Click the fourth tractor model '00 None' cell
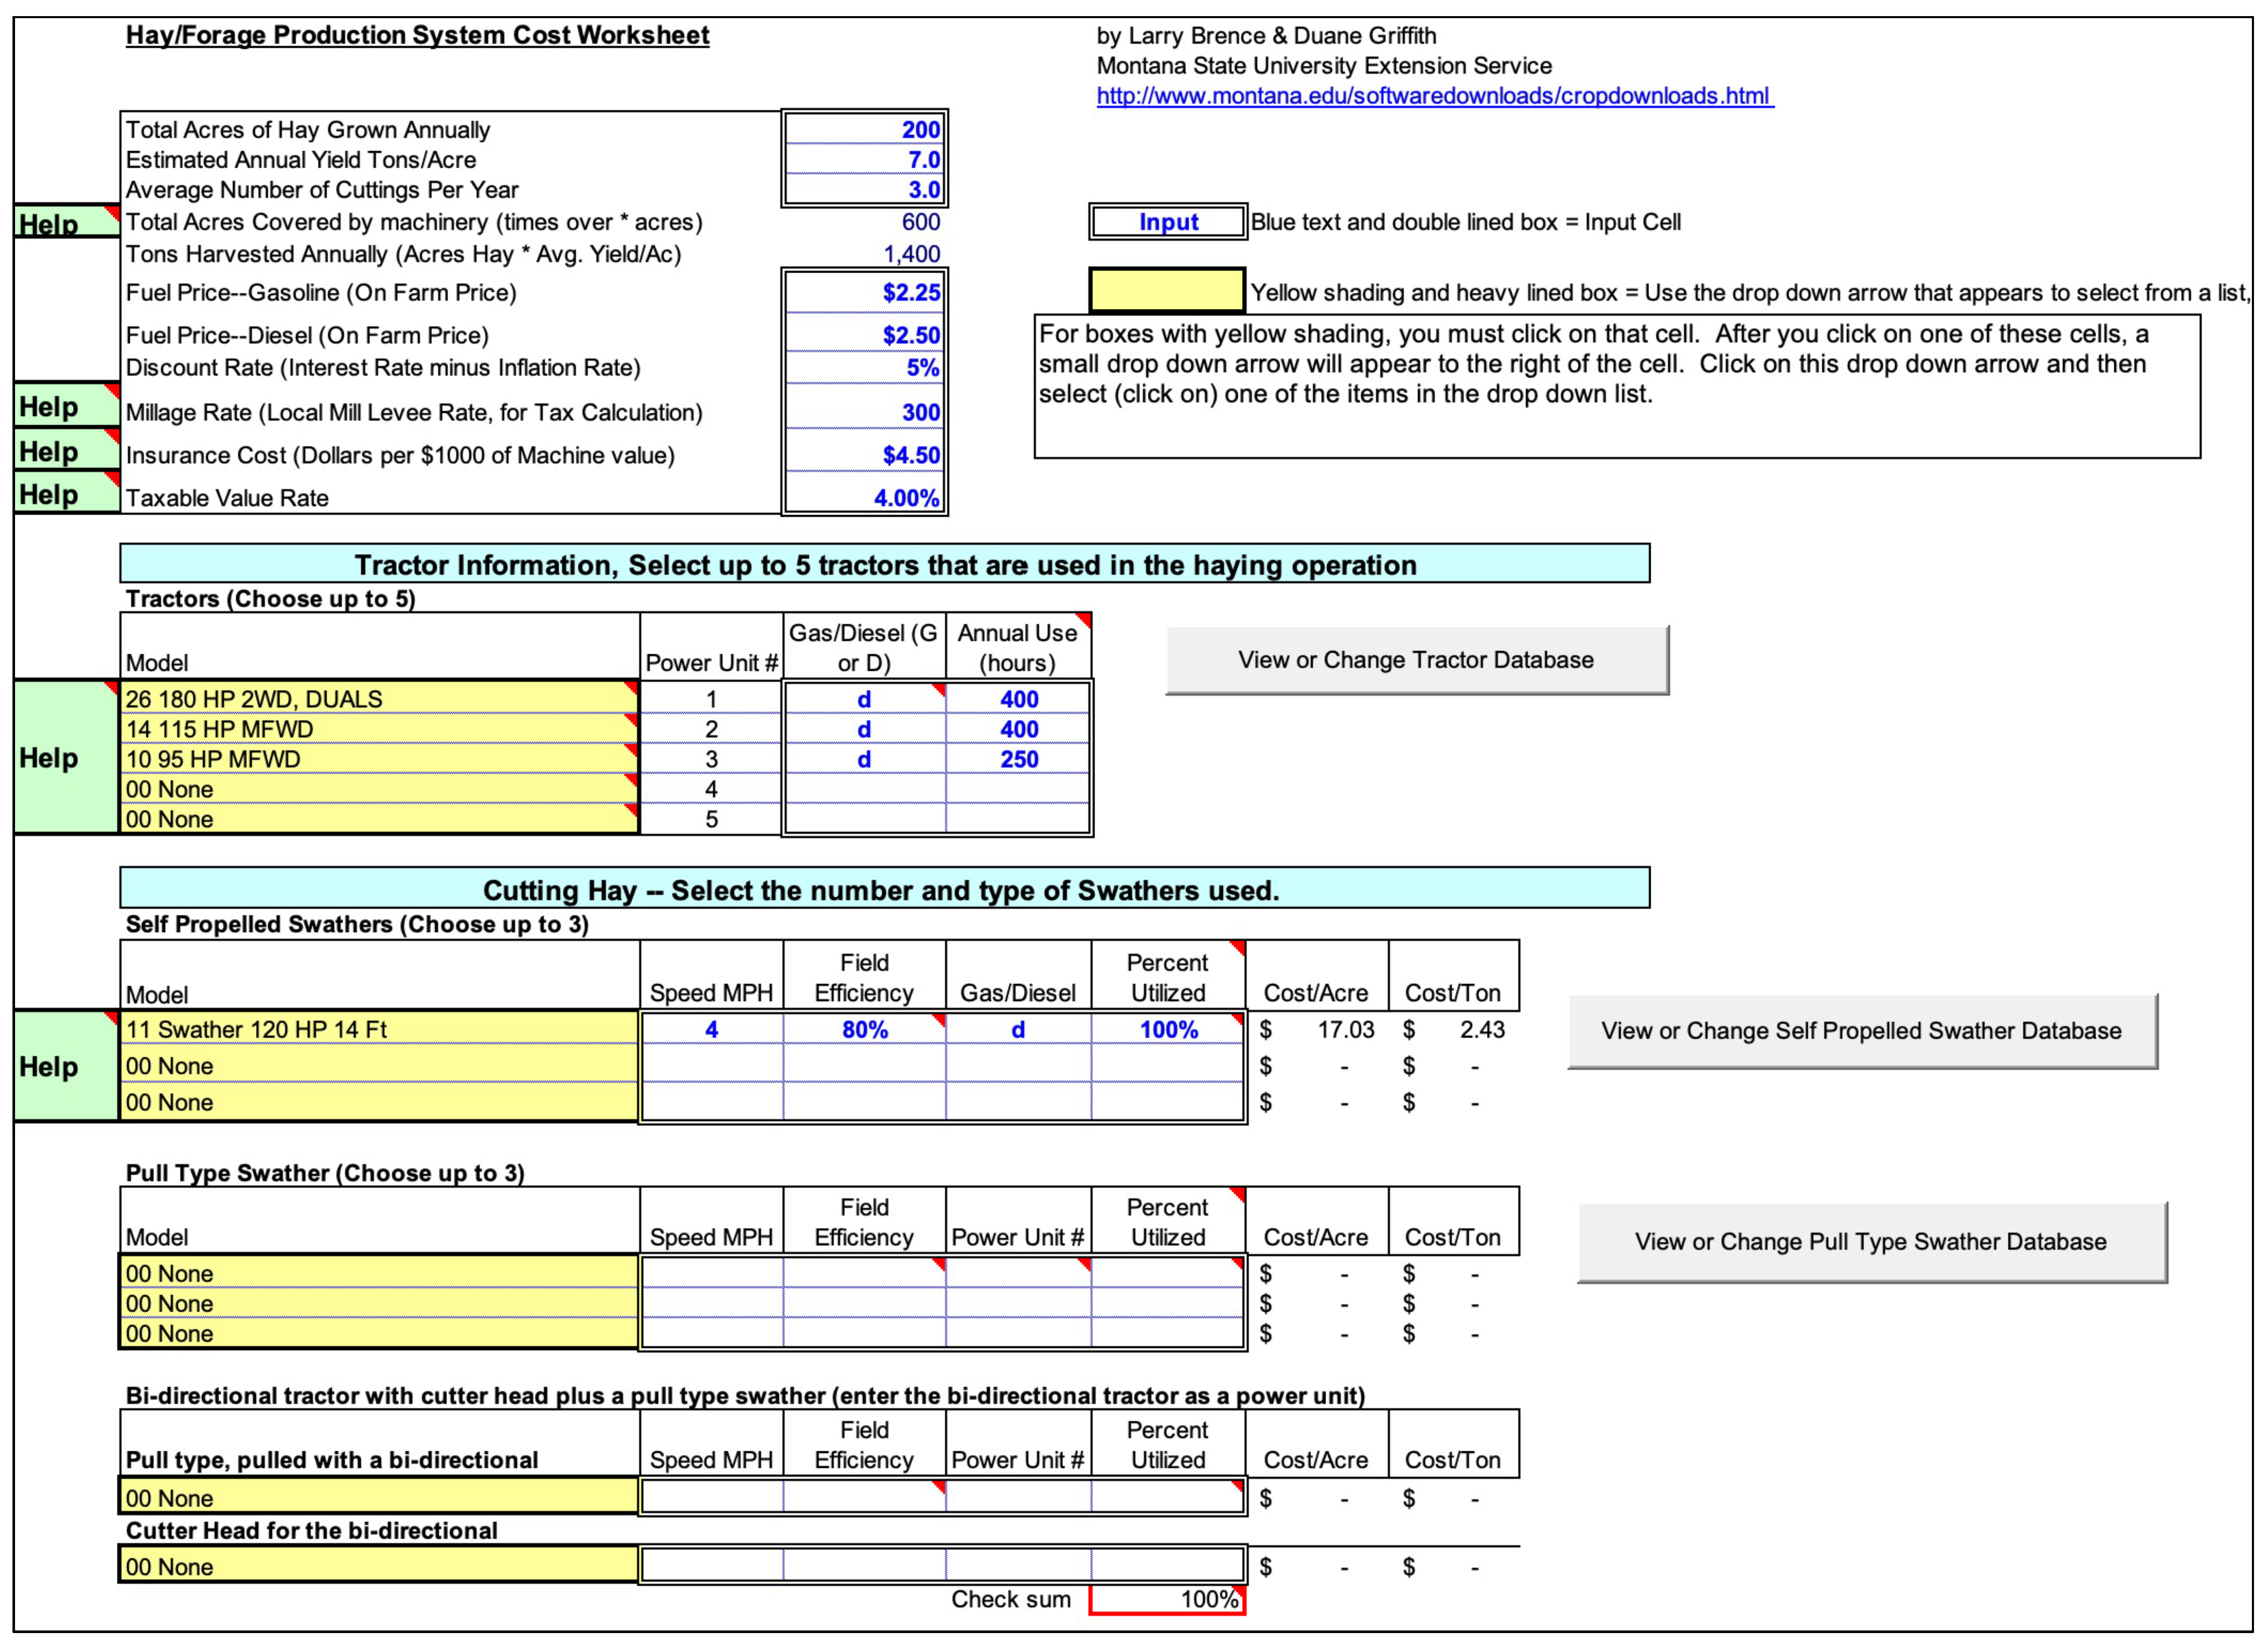 pyautogui.click(x=378, y=789)
